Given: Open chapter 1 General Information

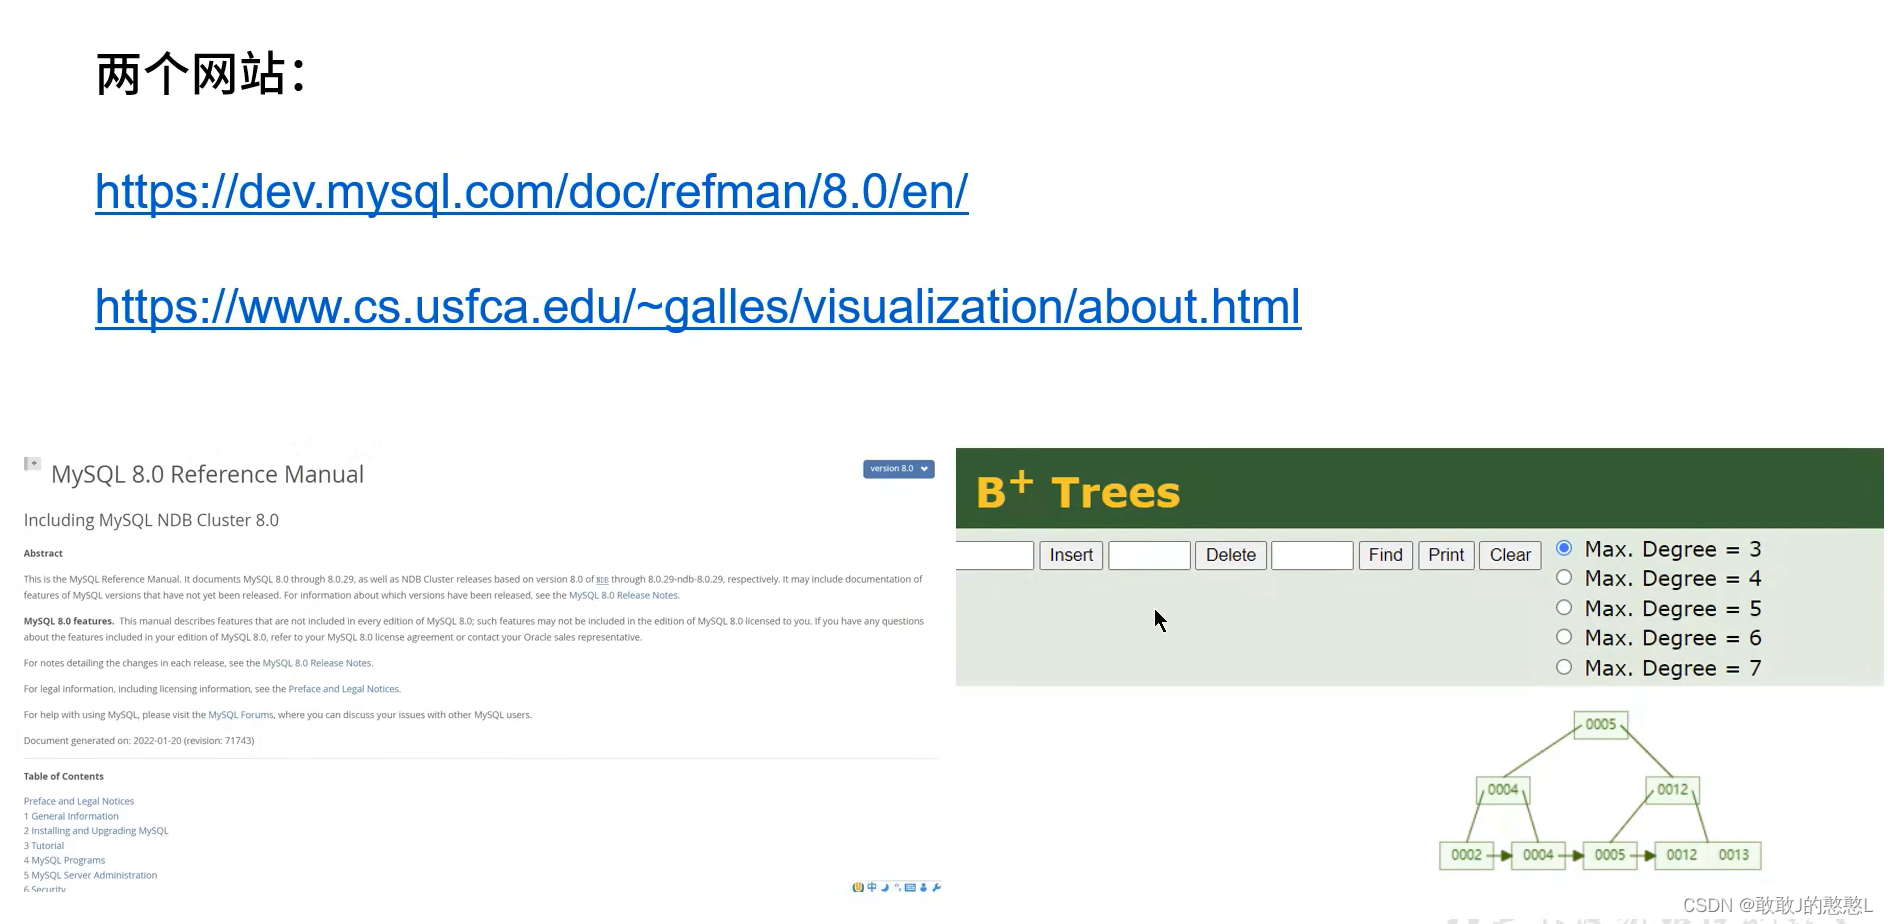Looking at the screenshot, I should tap(71, 816).
